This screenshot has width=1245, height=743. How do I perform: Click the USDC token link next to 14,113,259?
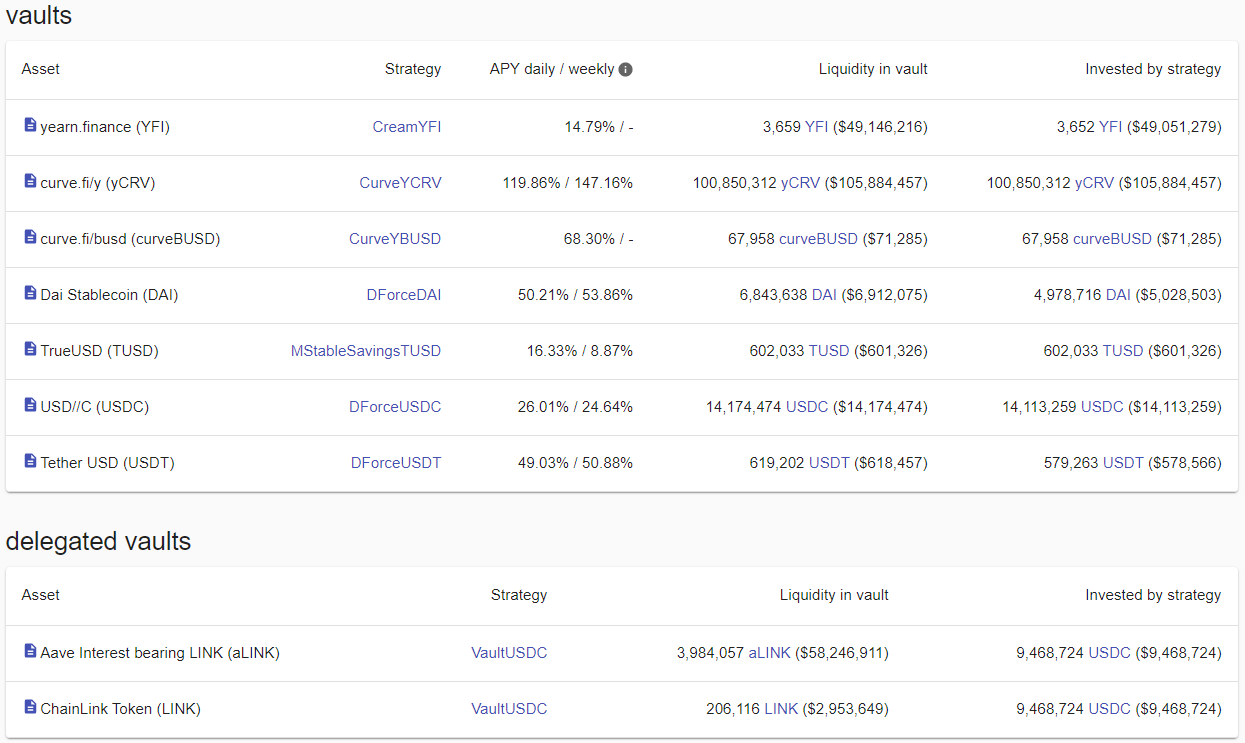(x=1102, y=407)
